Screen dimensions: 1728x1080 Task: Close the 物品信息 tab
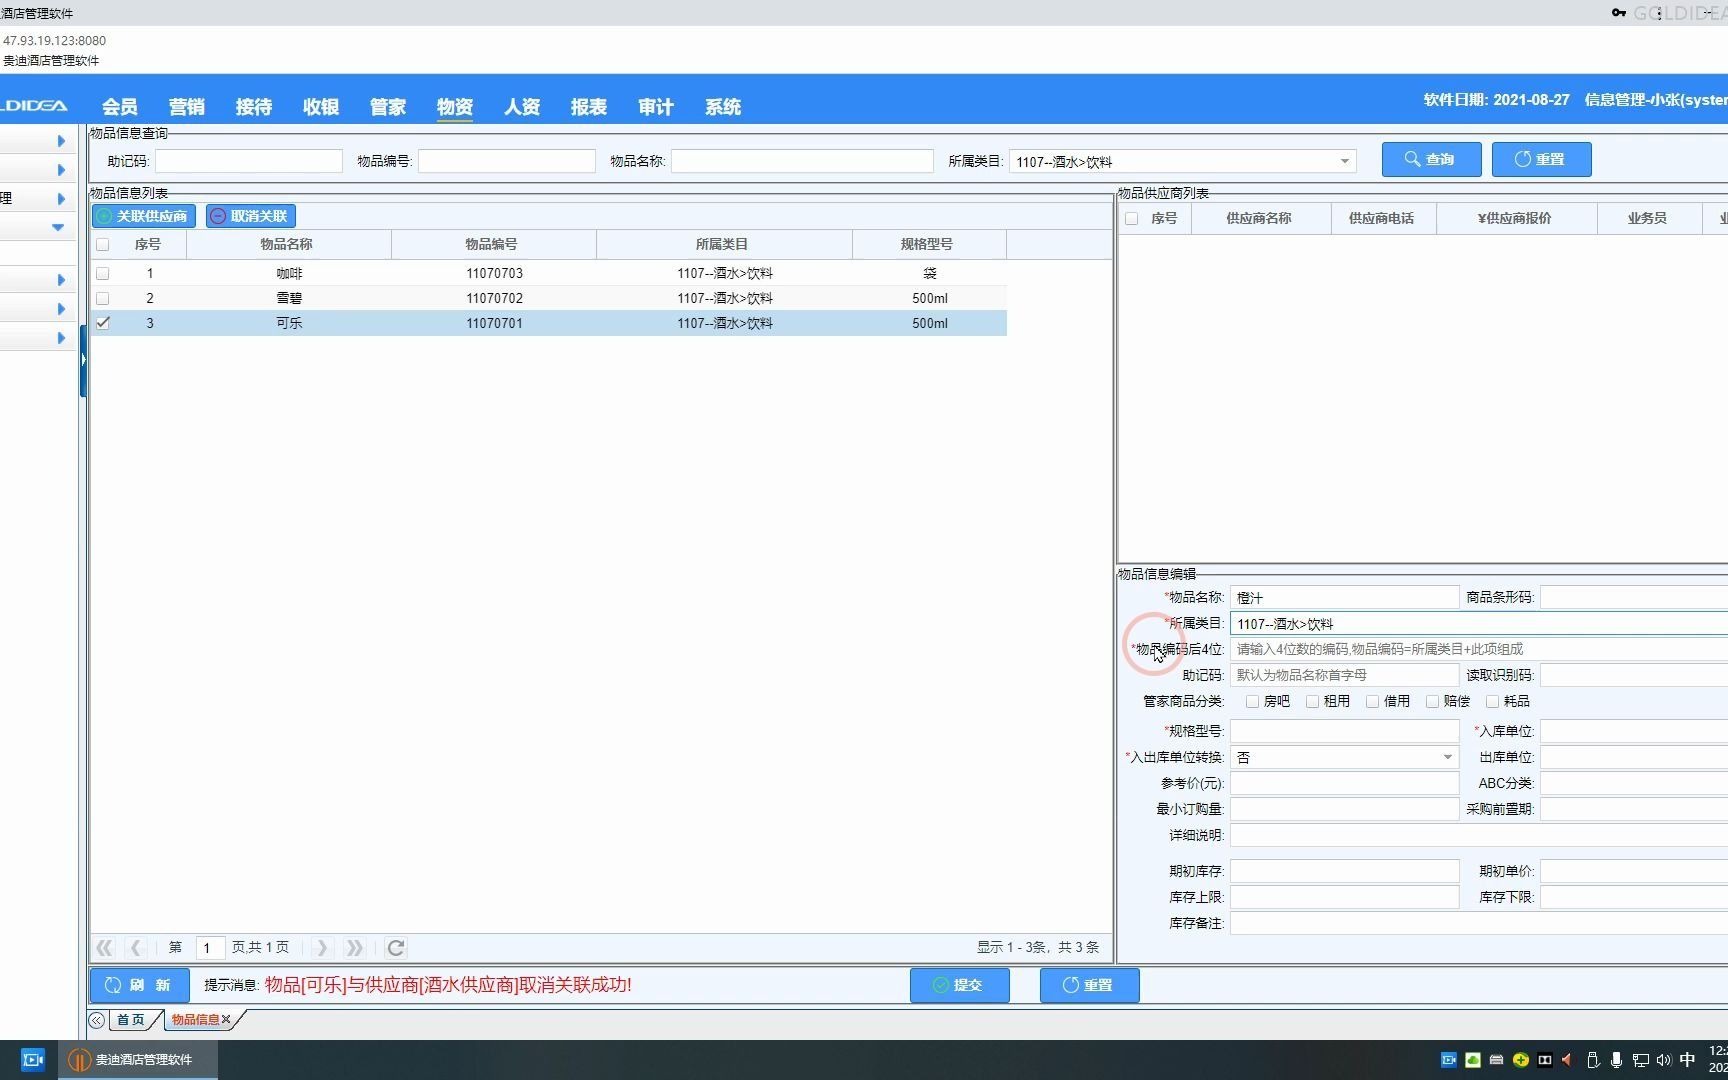226,1020
